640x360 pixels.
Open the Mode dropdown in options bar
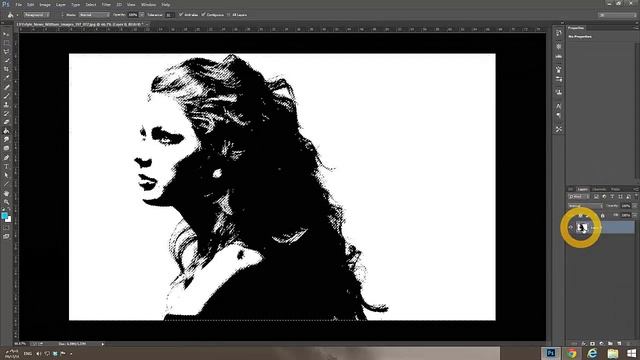click(x=94, y=15)
